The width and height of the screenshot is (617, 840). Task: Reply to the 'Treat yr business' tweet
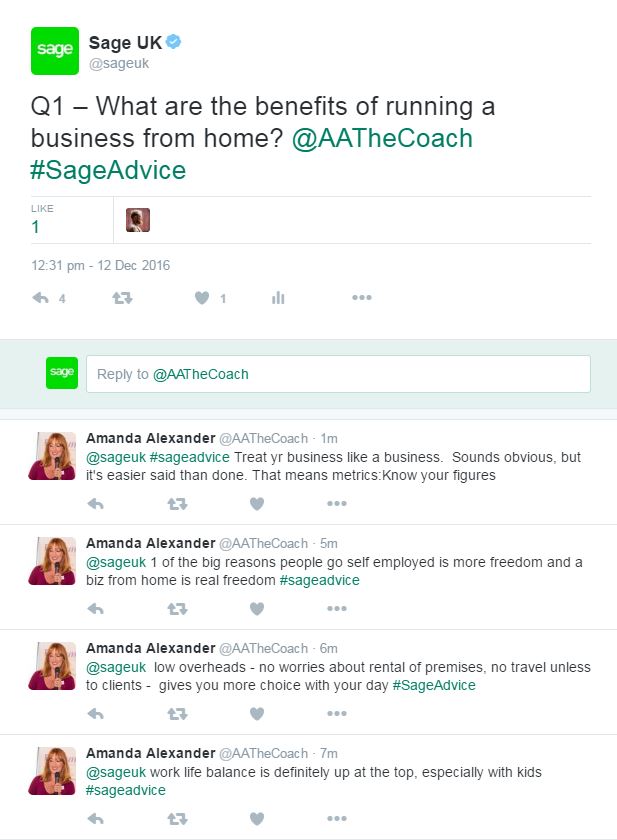(96, 503)
